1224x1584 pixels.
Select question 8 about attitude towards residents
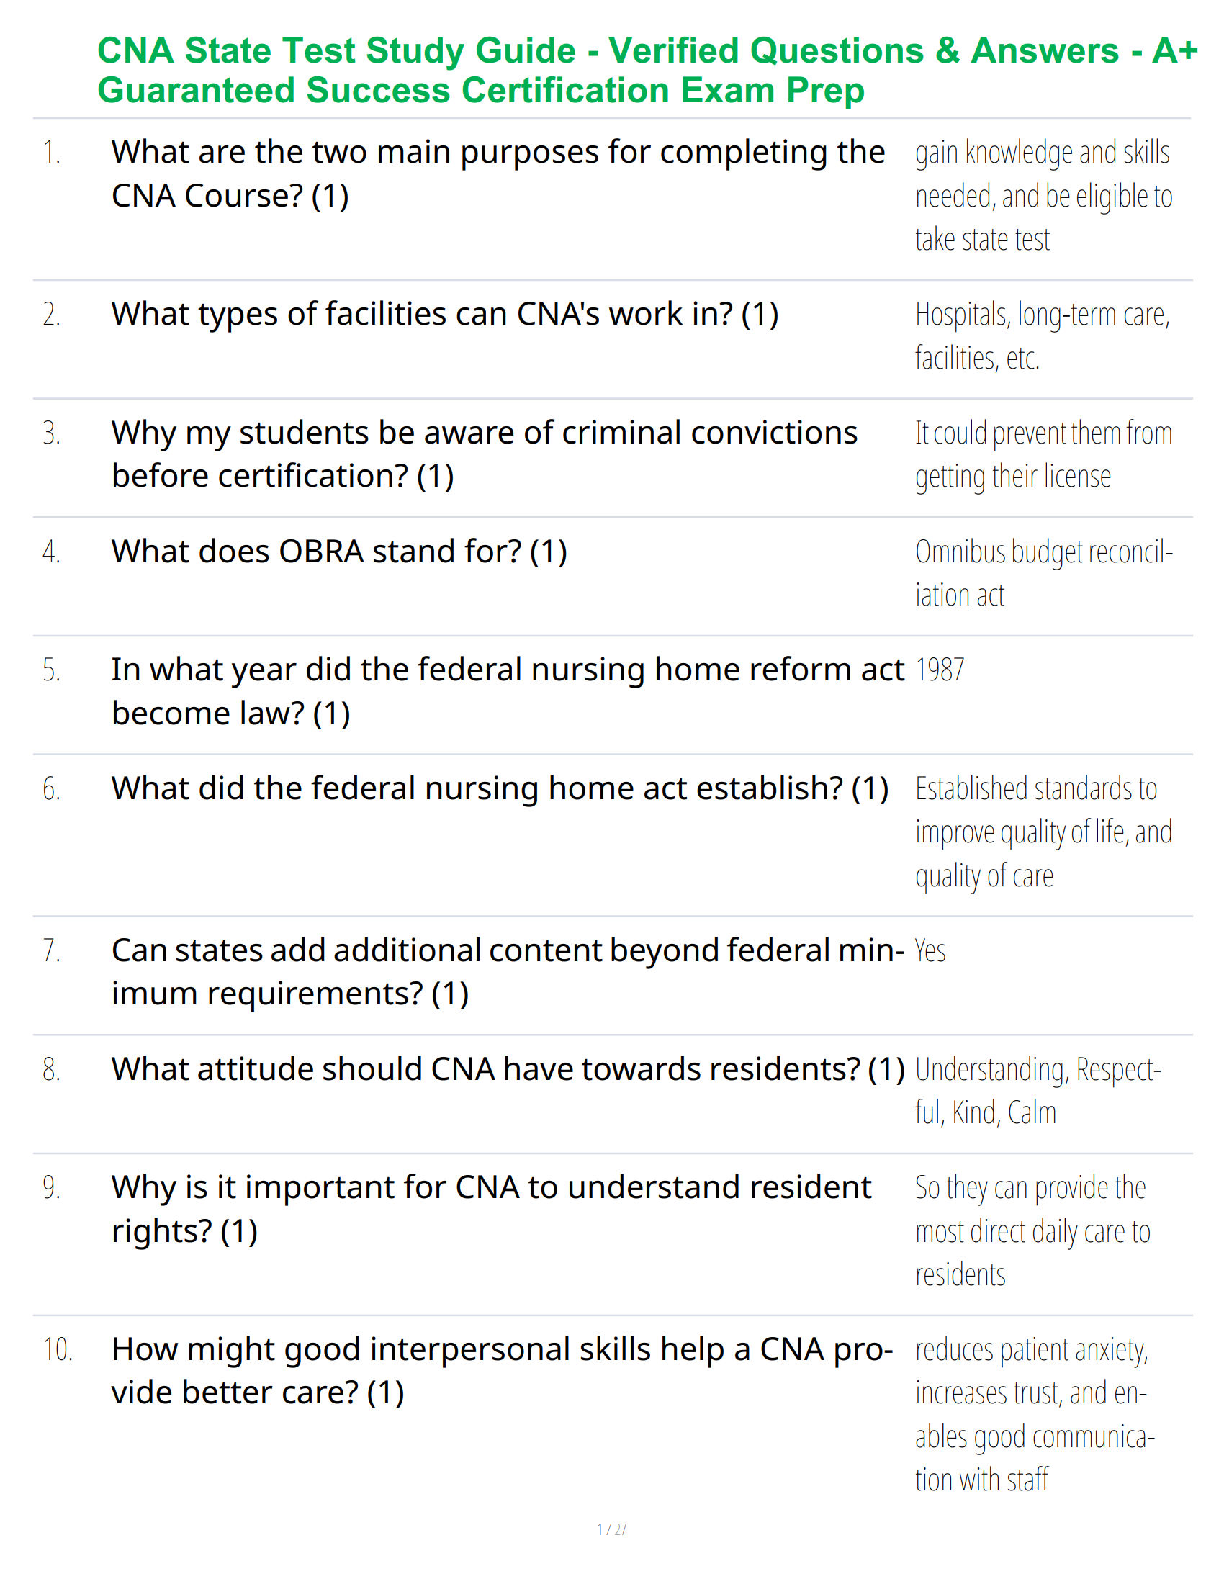pos(508,1069)
